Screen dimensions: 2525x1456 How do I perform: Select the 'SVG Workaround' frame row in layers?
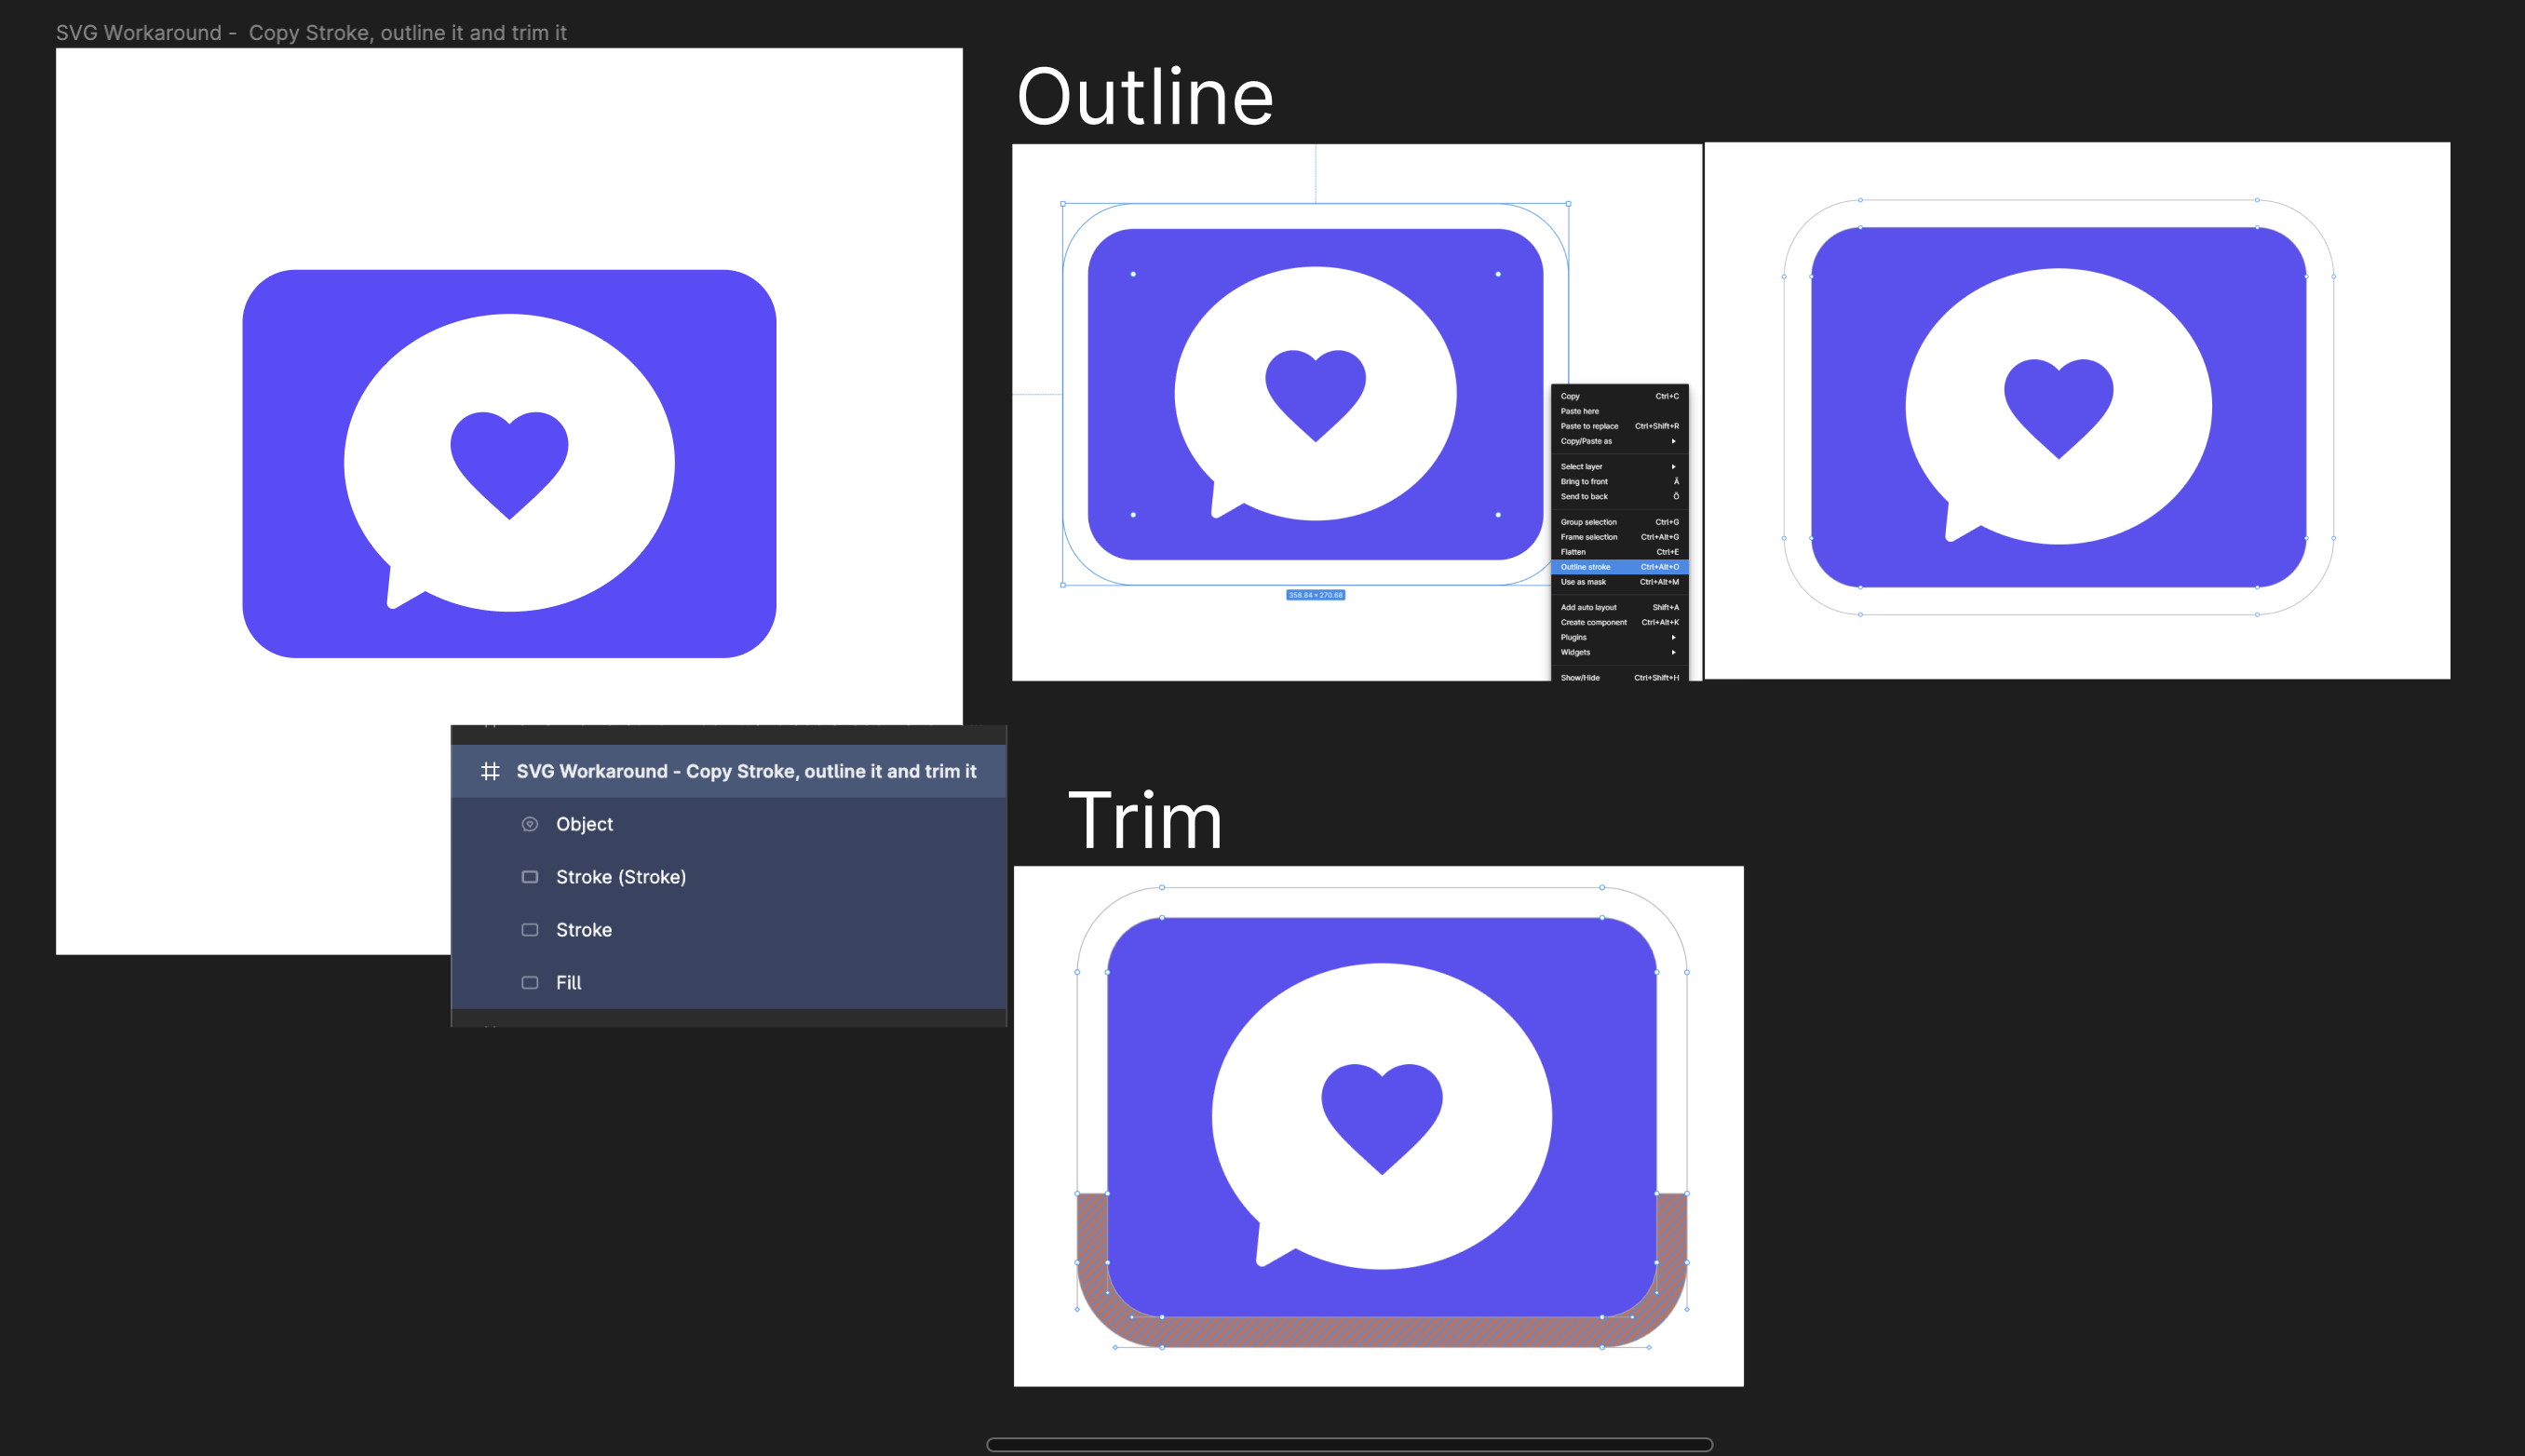click(728, 771)
